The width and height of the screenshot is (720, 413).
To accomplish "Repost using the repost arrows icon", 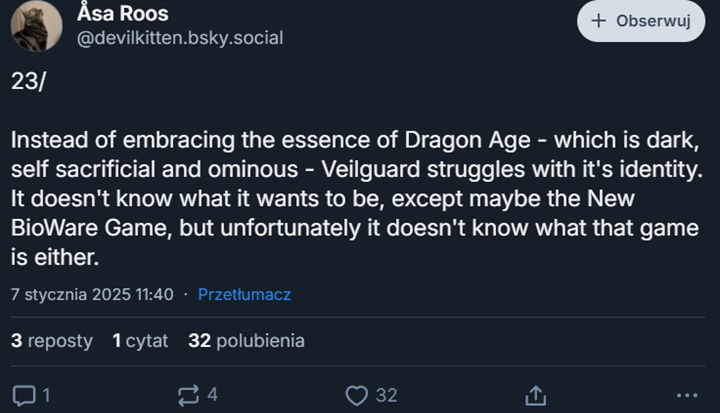I will 185,395.
